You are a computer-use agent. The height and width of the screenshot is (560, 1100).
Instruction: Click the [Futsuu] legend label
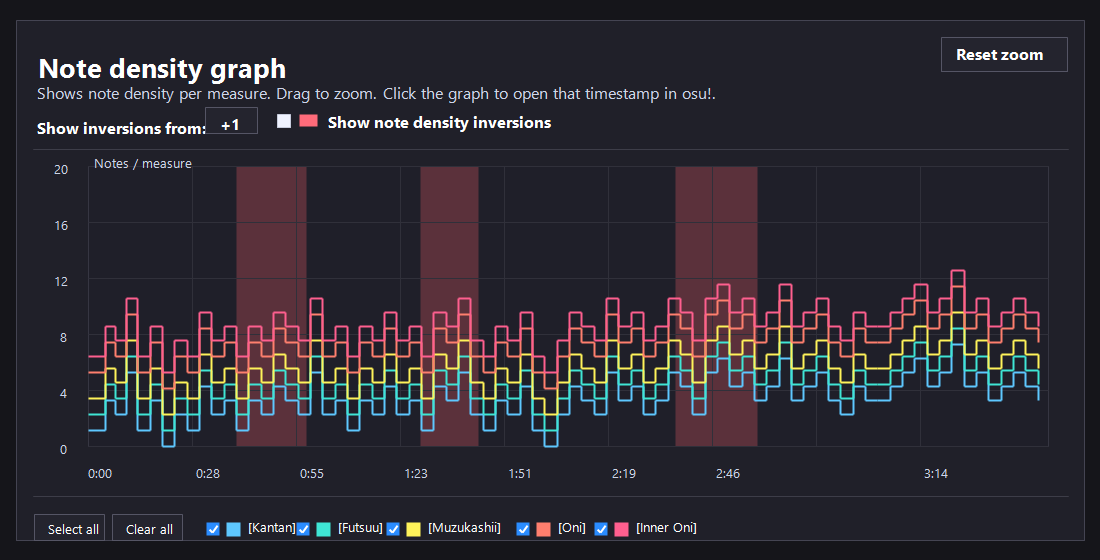point(360,528)
